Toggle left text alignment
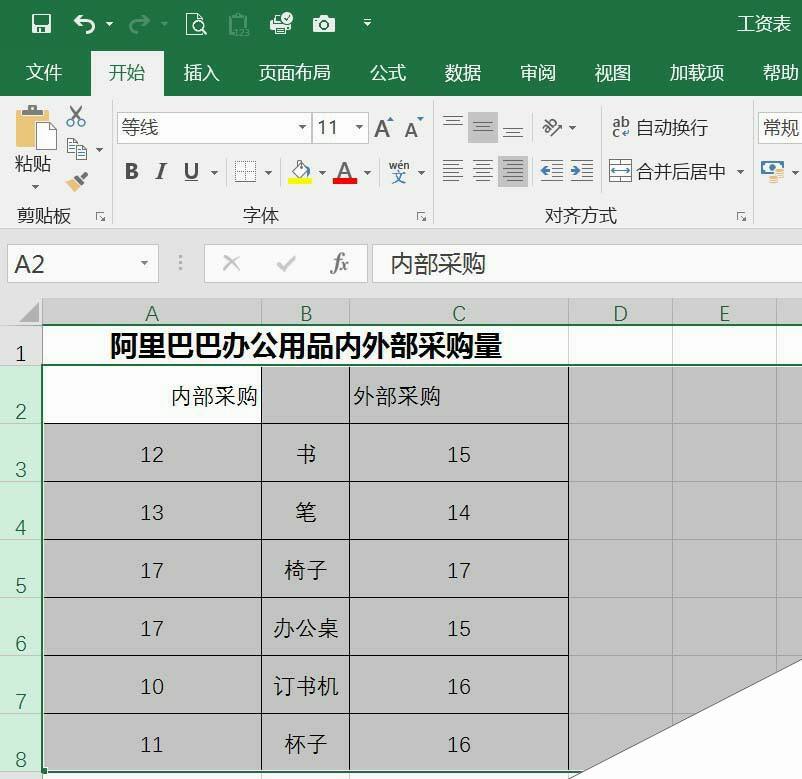802x779 pixels. pos(453,171)
